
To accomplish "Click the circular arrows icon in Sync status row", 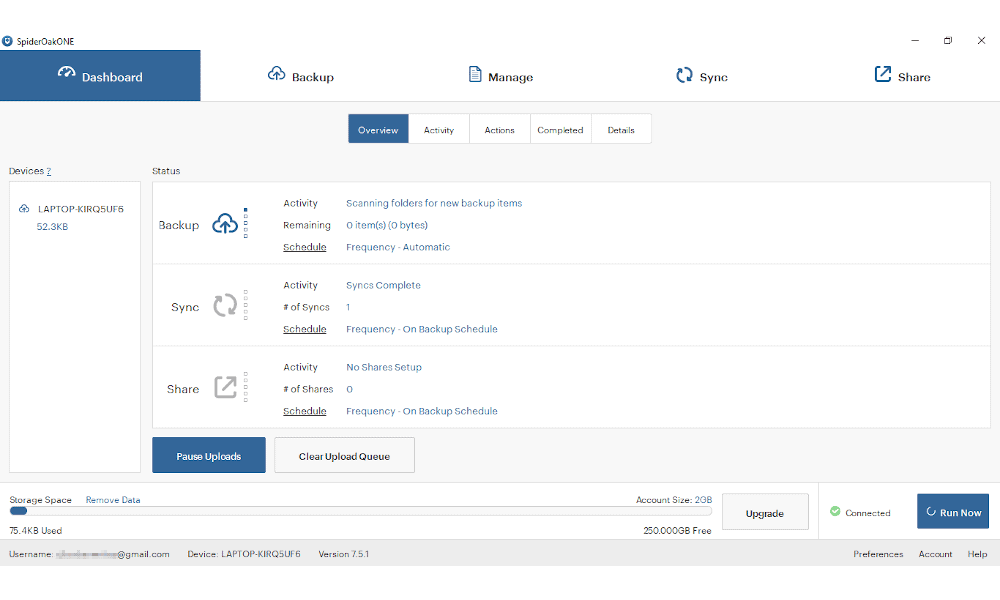I will 225,305.
